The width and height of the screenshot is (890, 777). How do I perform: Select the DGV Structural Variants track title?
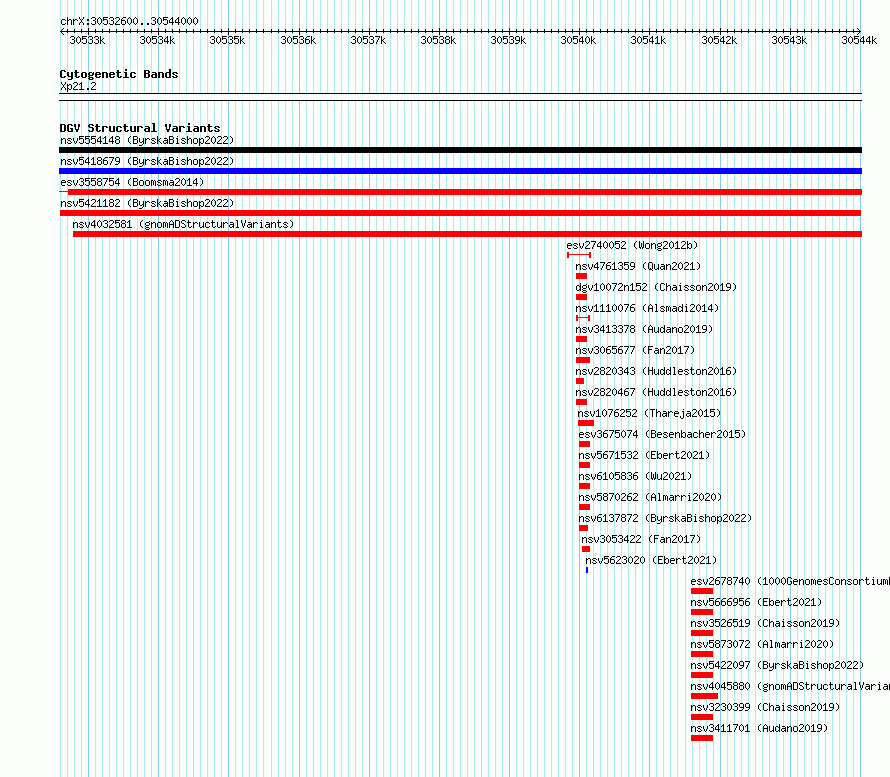(x=140, y=128)
